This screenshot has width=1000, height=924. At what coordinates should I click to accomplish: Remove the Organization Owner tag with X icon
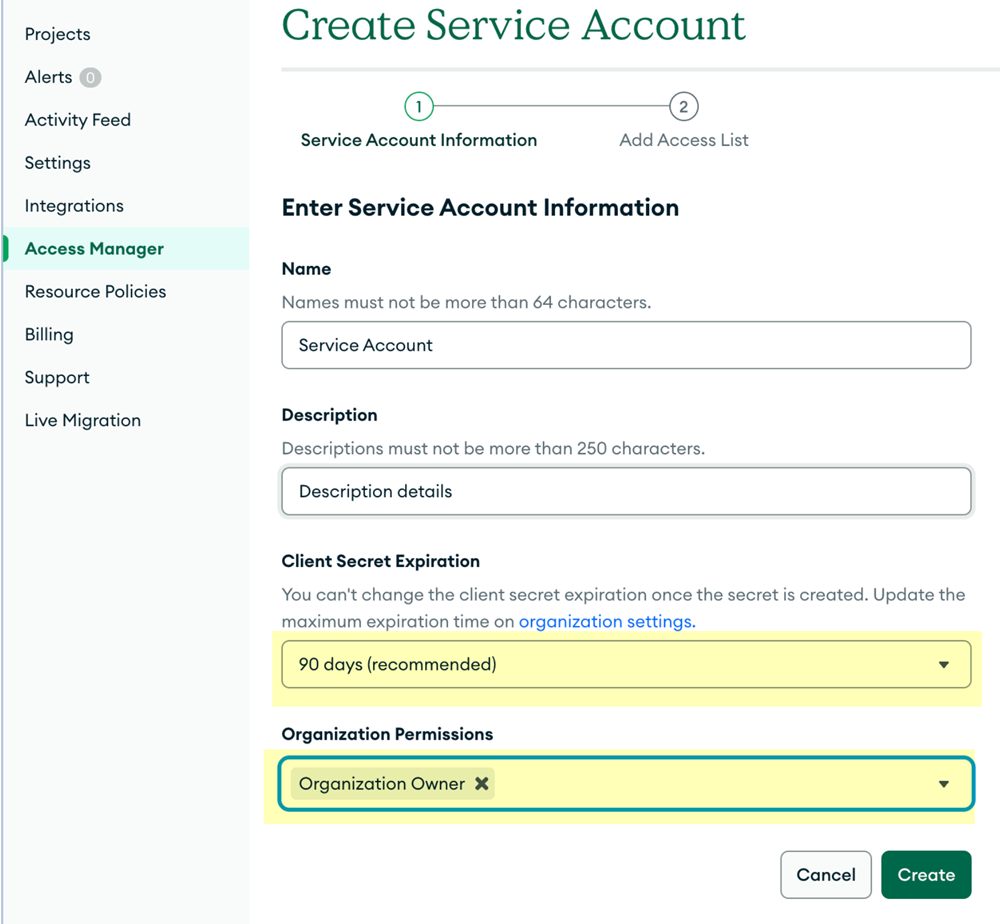481,784
